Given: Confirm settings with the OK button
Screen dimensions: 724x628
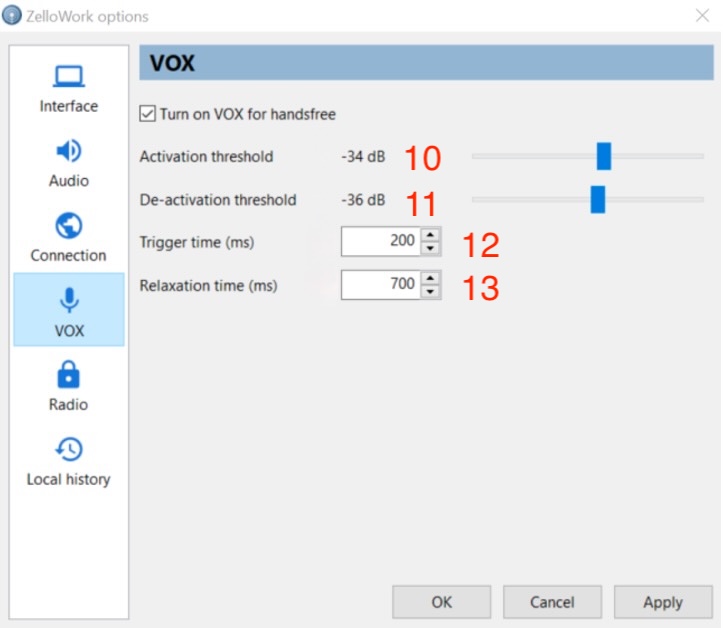Looking at the screenshot, I should point(441,602).
